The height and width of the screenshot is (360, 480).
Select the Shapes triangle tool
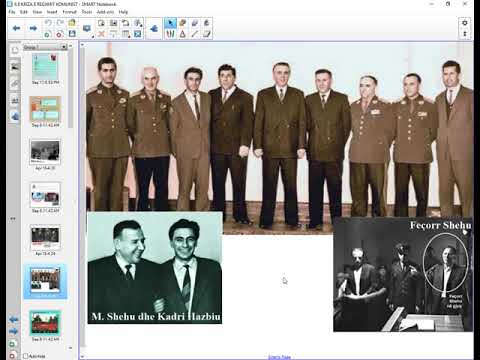click(x=183, y=34)
